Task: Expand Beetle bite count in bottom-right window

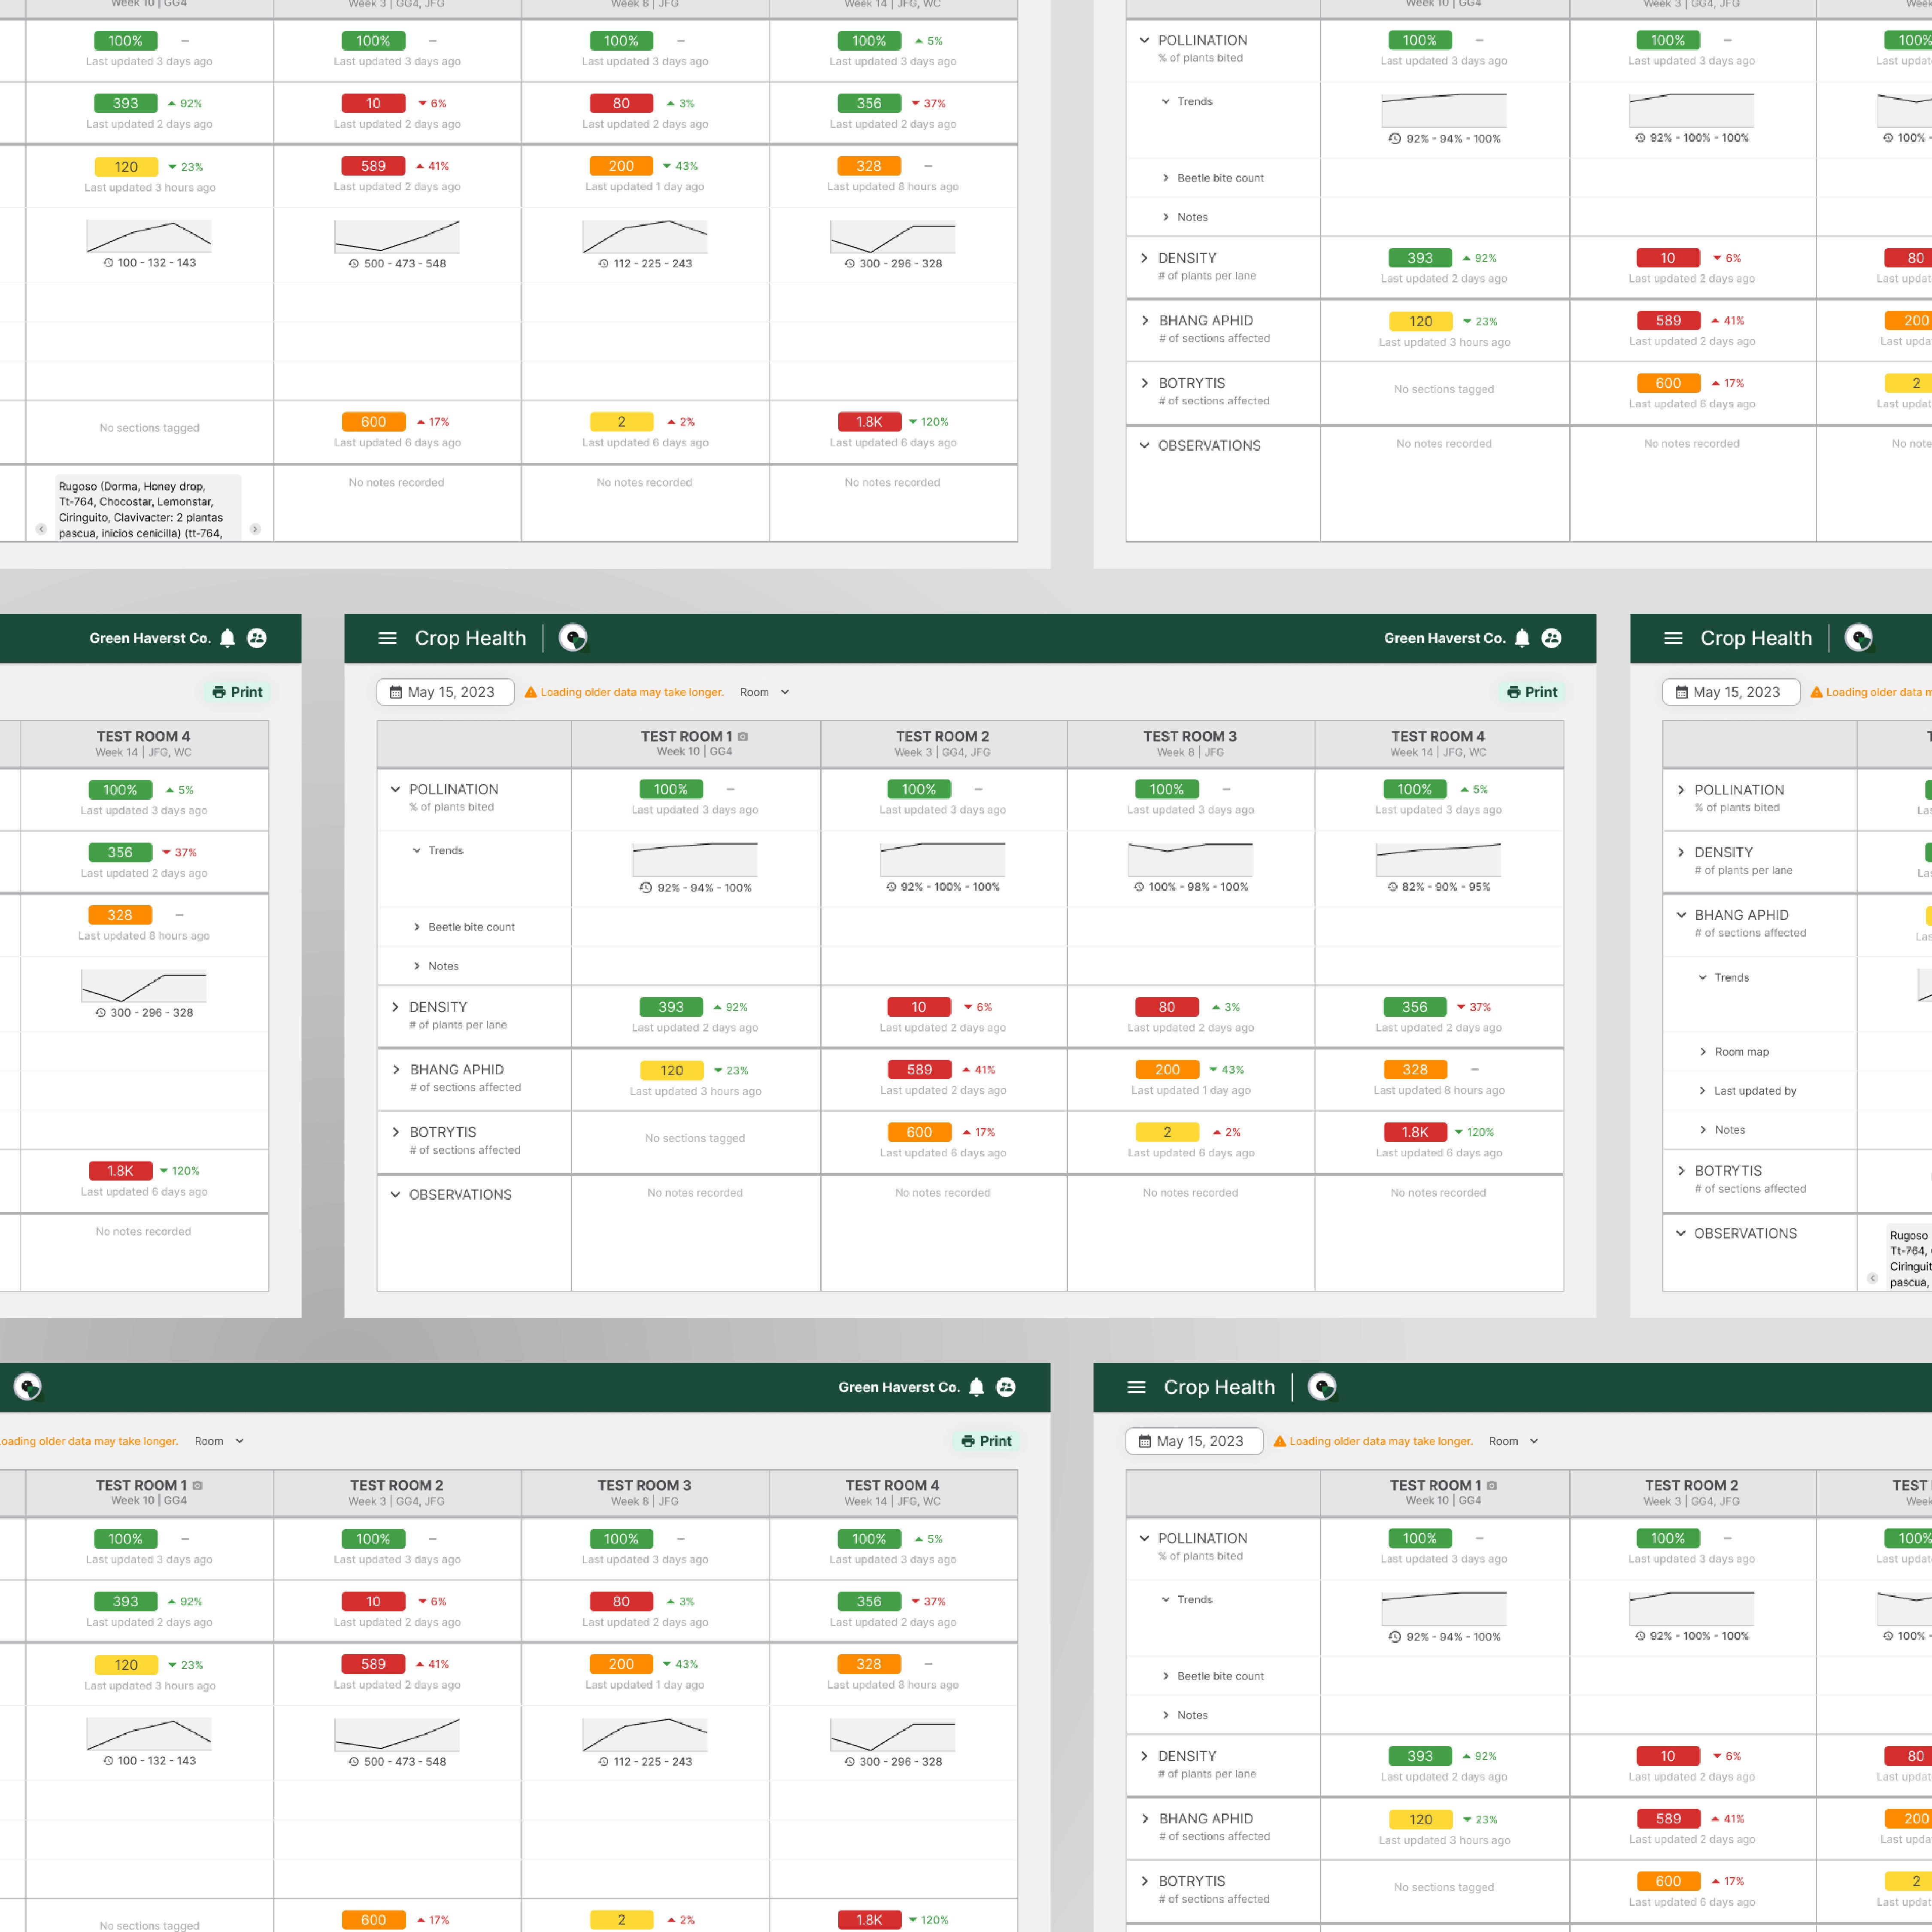Action: (x=1166, y=1676)
